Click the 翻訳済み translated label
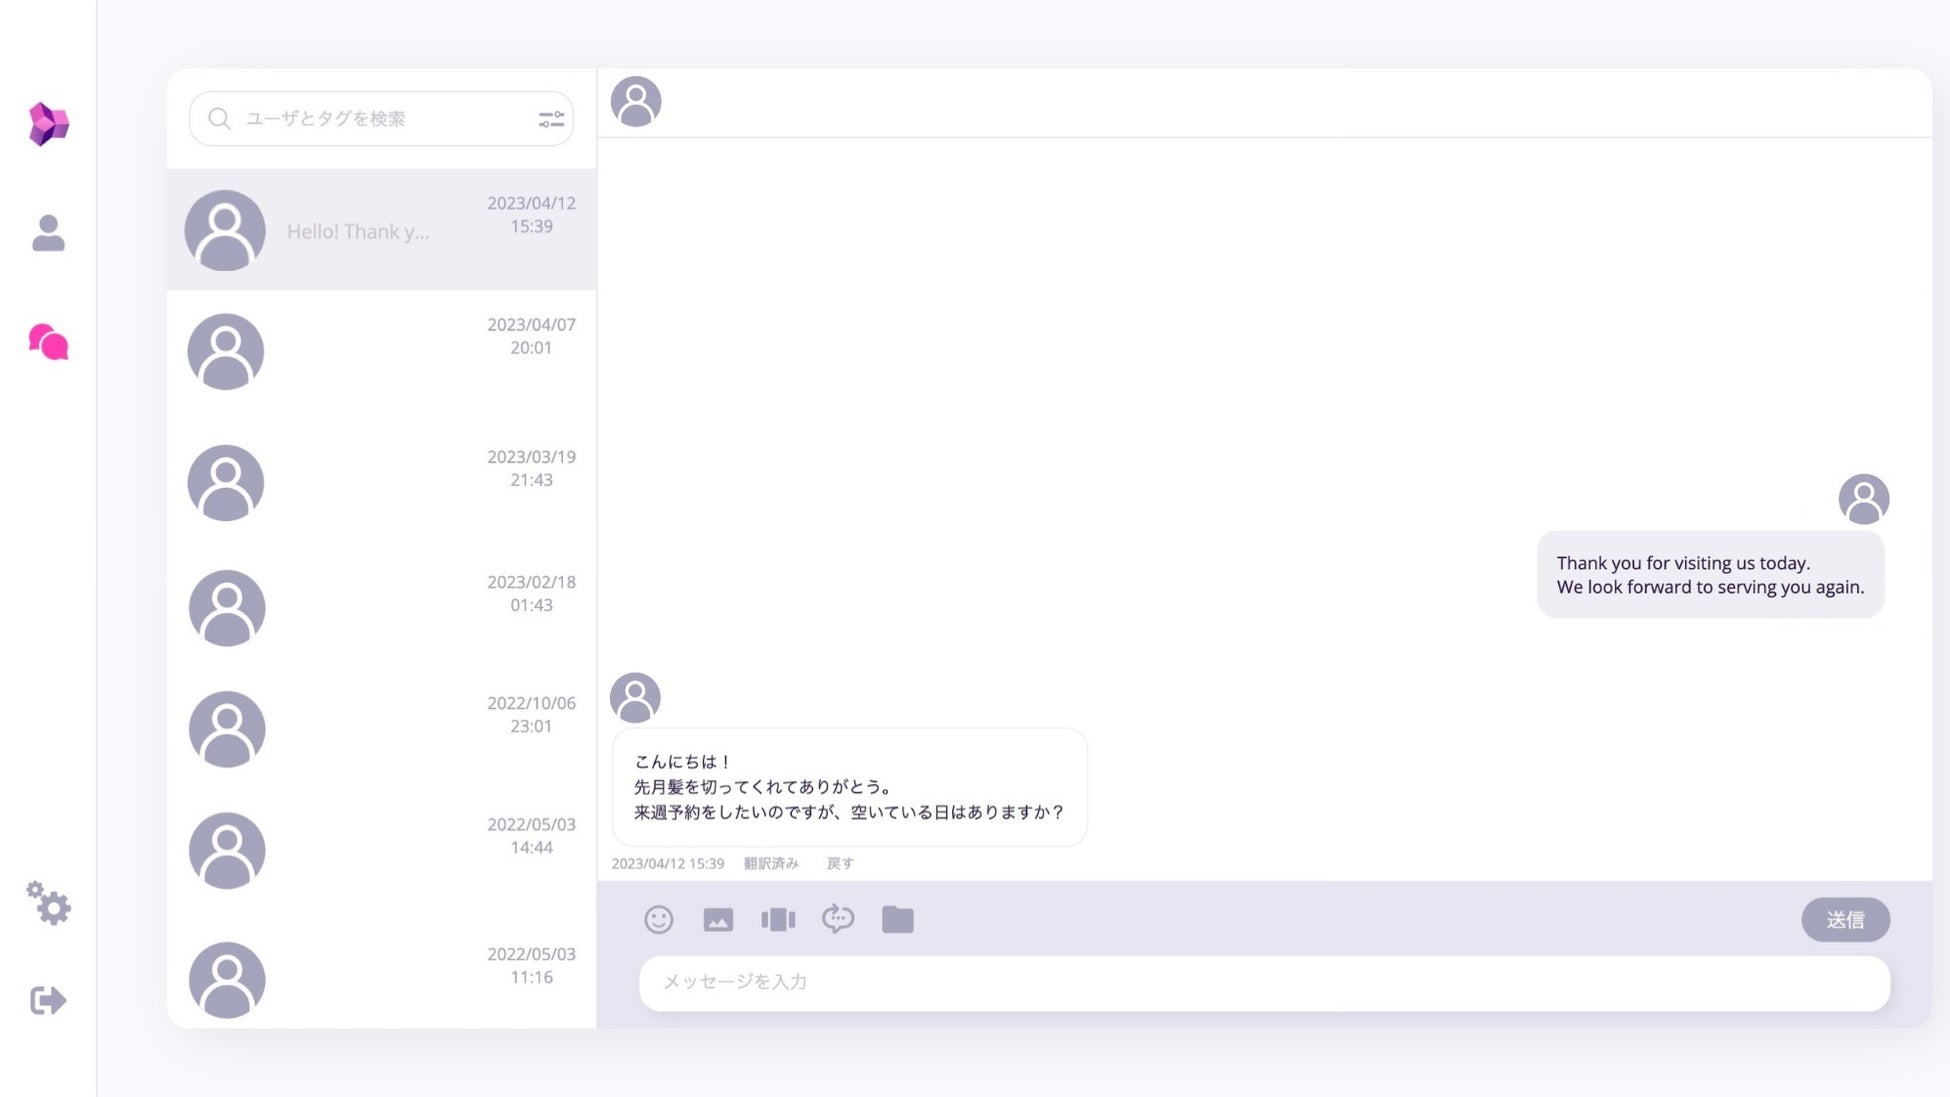The height and width of the screenshot is (1097, 1950). click(771, 863)
